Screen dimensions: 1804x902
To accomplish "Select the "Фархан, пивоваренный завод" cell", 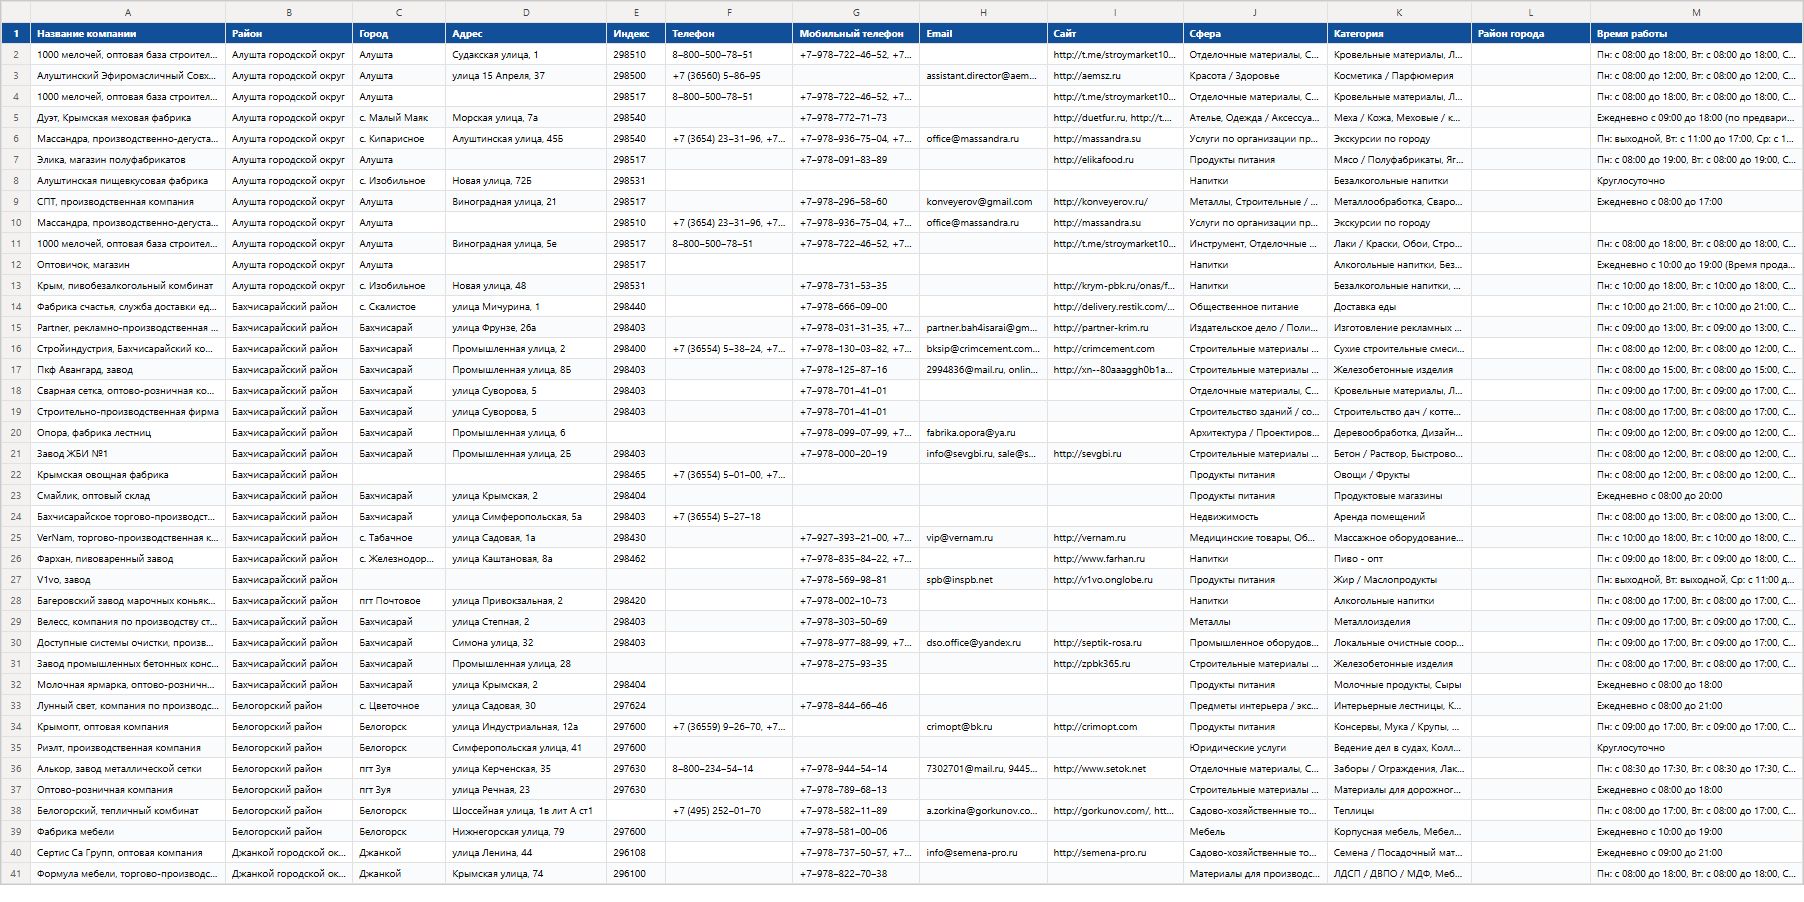I will click(128, 559).
